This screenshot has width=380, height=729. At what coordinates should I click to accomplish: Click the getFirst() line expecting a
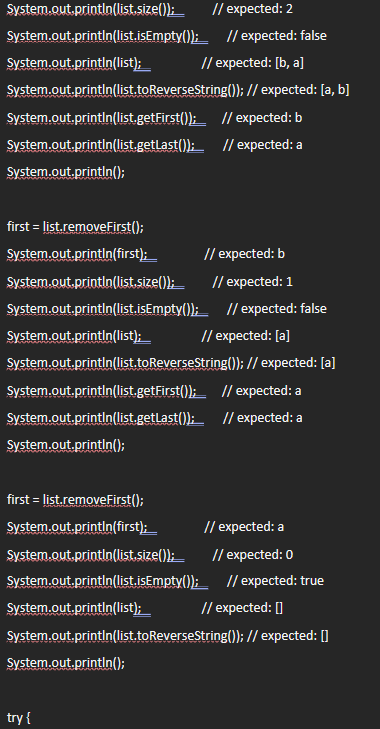[154, 391]
